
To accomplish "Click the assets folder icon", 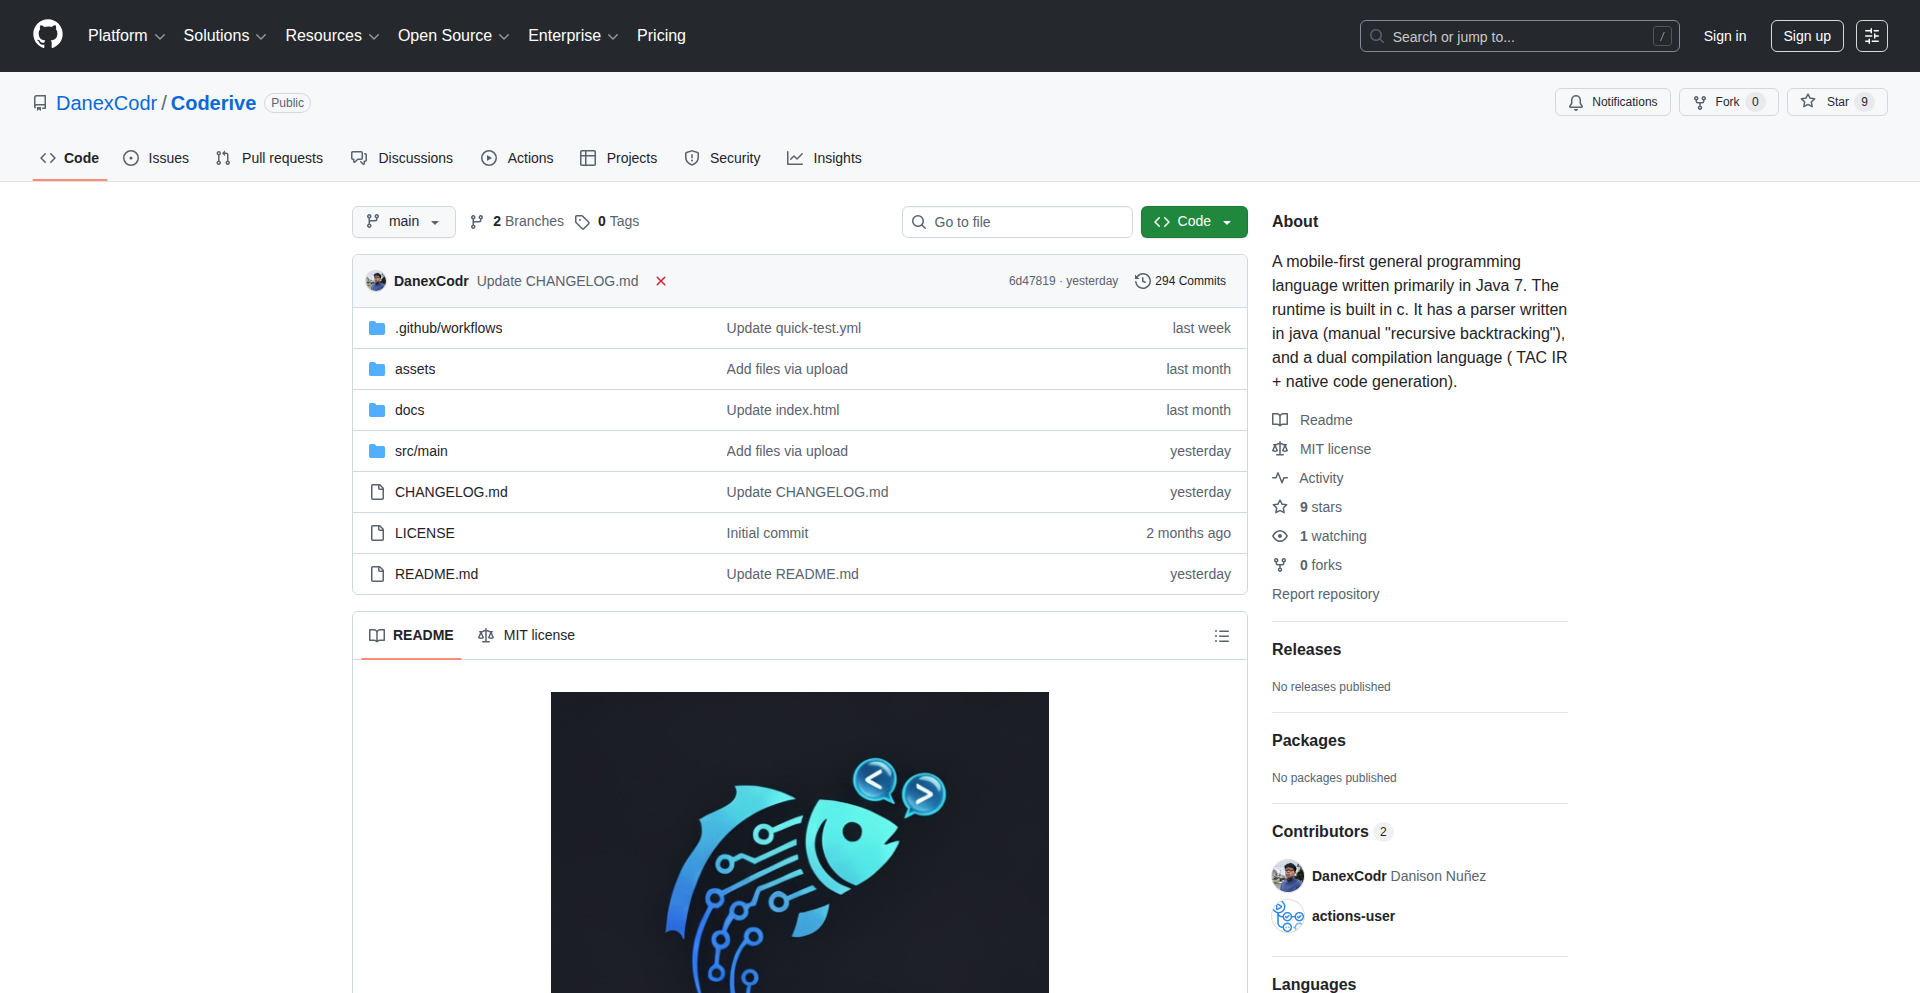I will tap(377, 369).
